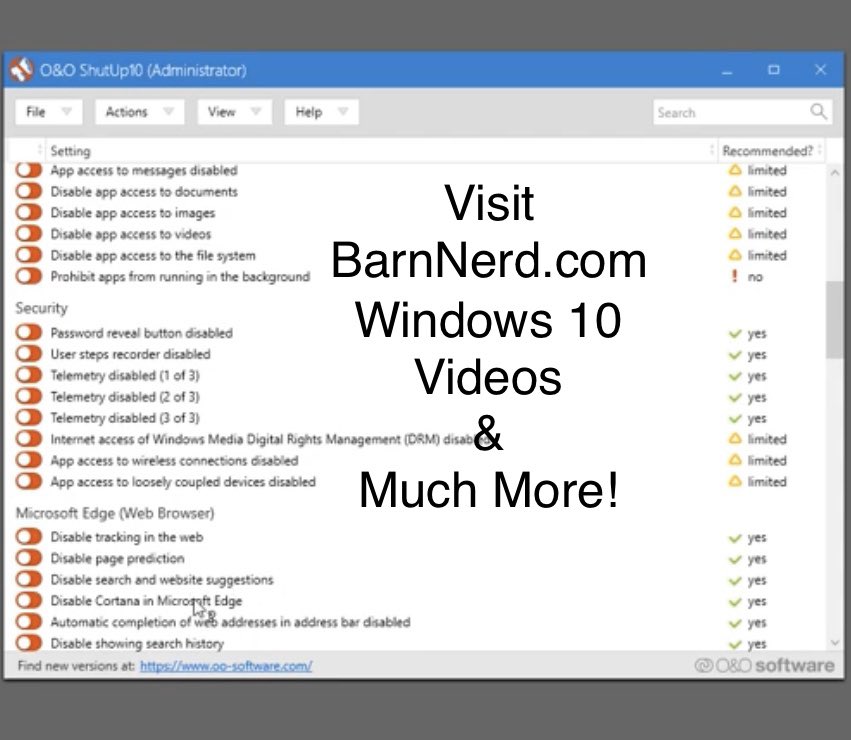This screenshot has width=851, height=740.
Task: Click warning triangle in 'Disable app access to images' row
Action: (735, 212)
